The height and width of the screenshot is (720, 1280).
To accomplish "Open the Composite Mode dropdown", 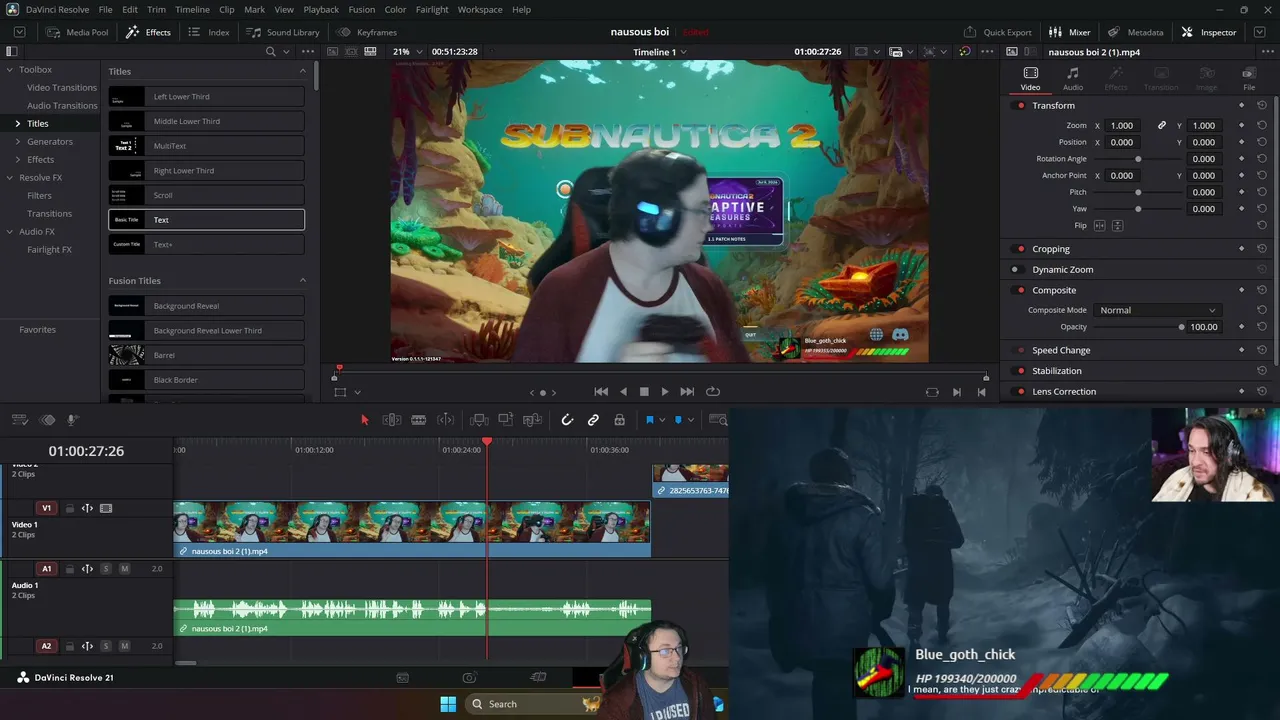I will click(x=1156, y=310).
